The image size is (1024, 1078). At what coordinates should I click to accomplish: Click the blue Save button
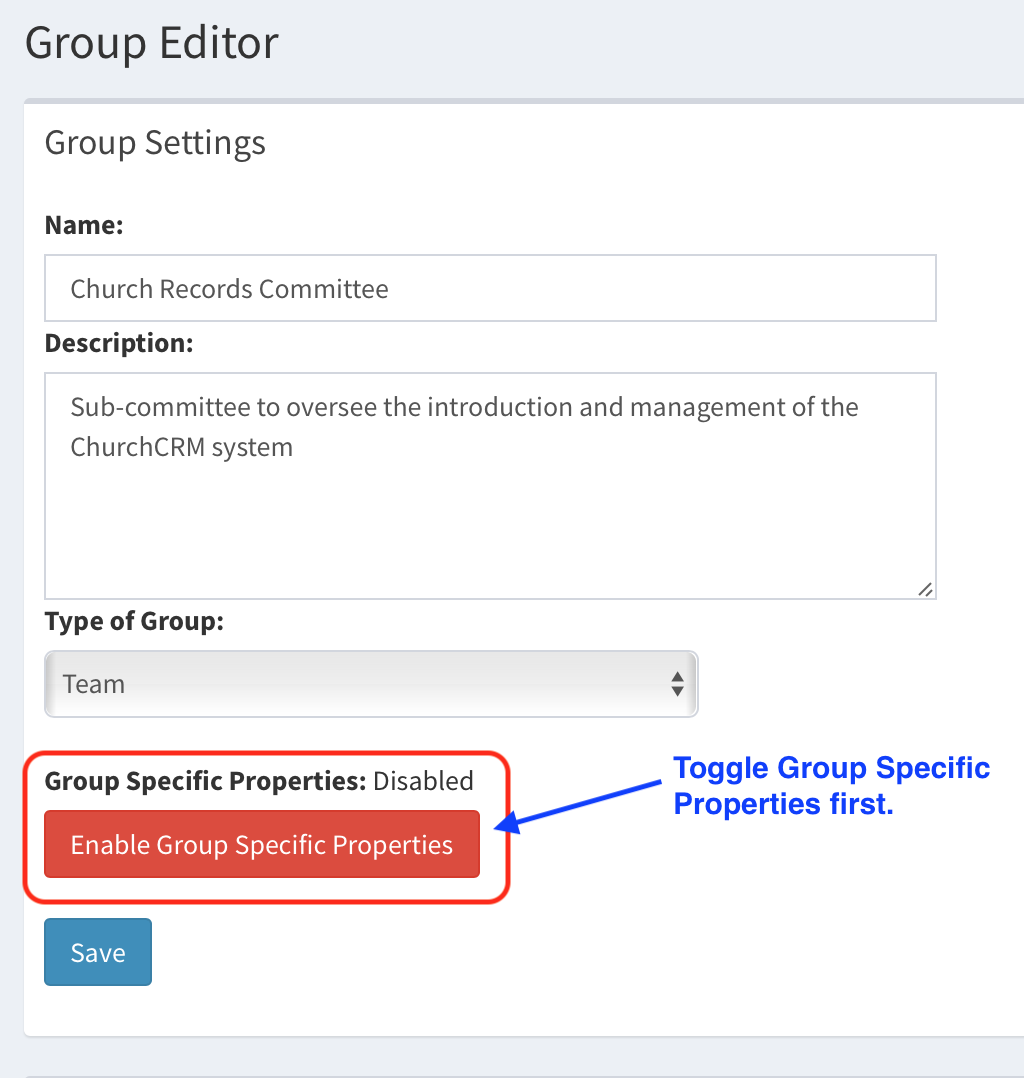click(x=97, y=951)
